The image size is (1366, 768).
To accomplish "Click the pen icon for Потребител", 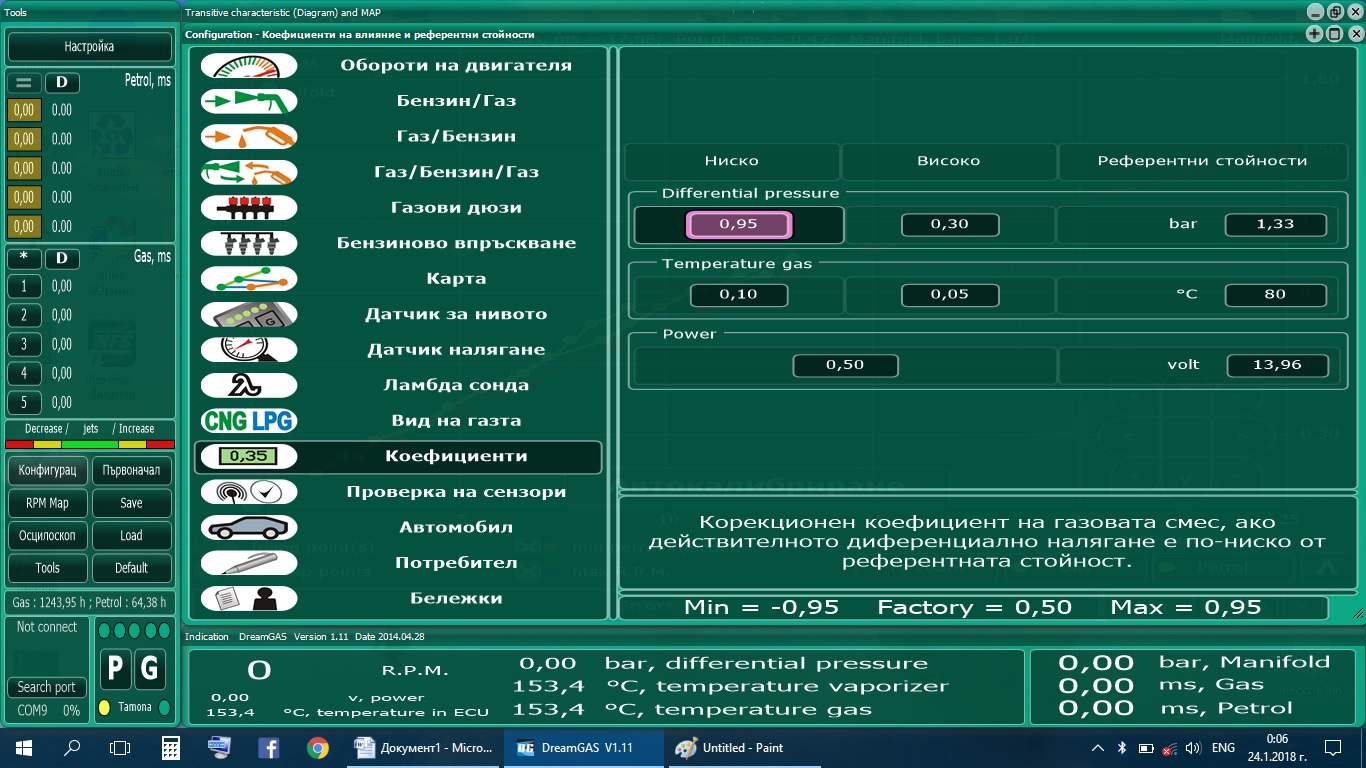I will [x=249, y=563].
